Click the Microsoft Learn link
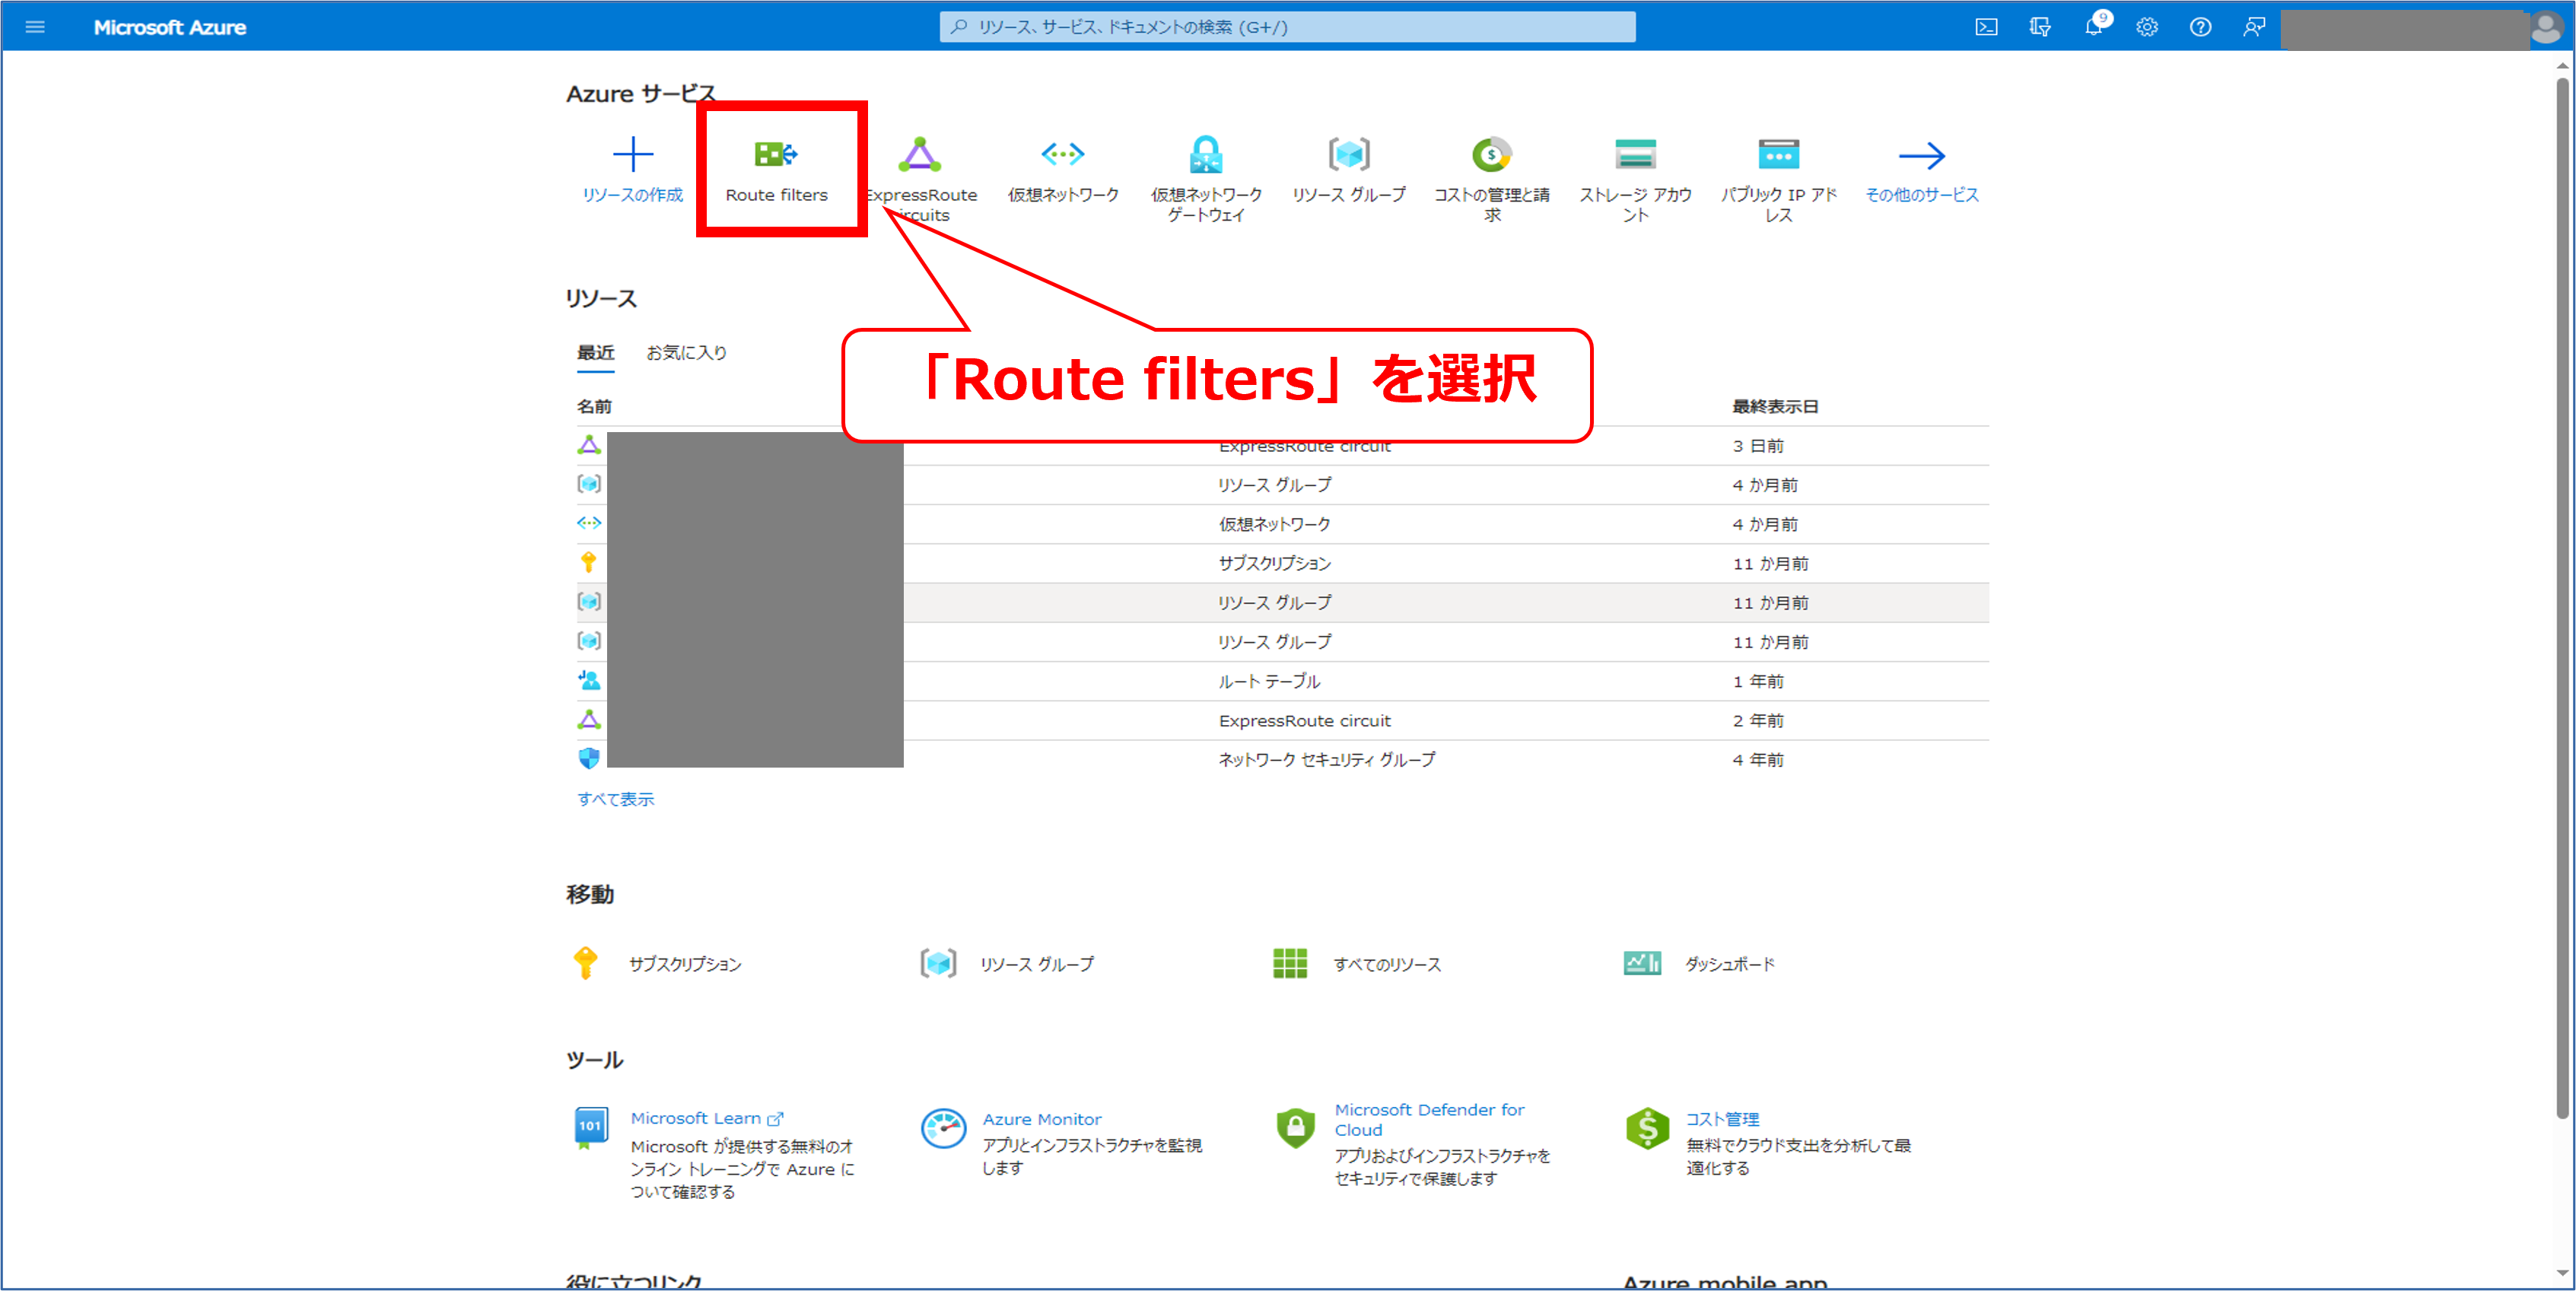Image resolution: width=2576 pixels, height=1291 pixels. (x=696, y=1118)
